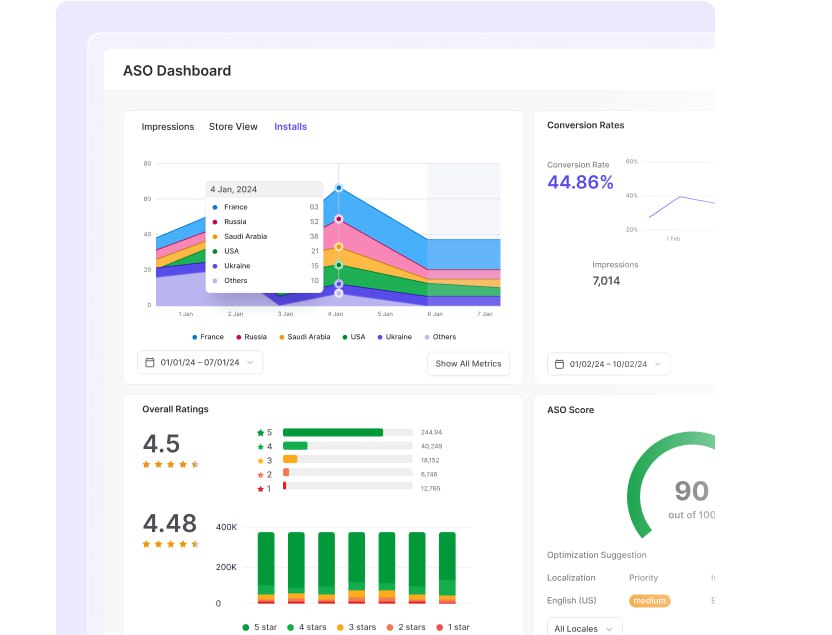
Task: Click the red 1-star rating icon
Action: [261, 489]
